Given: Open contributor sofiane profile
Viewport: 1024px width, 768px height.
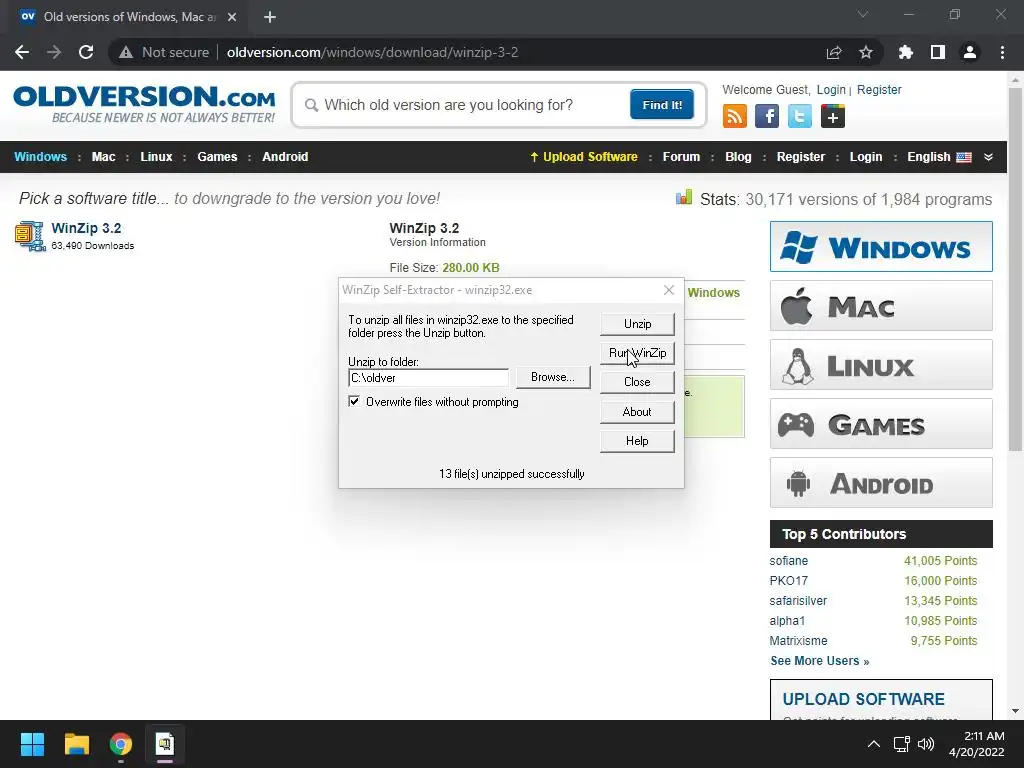Looking at the screenshot, I should pos(788,561).
